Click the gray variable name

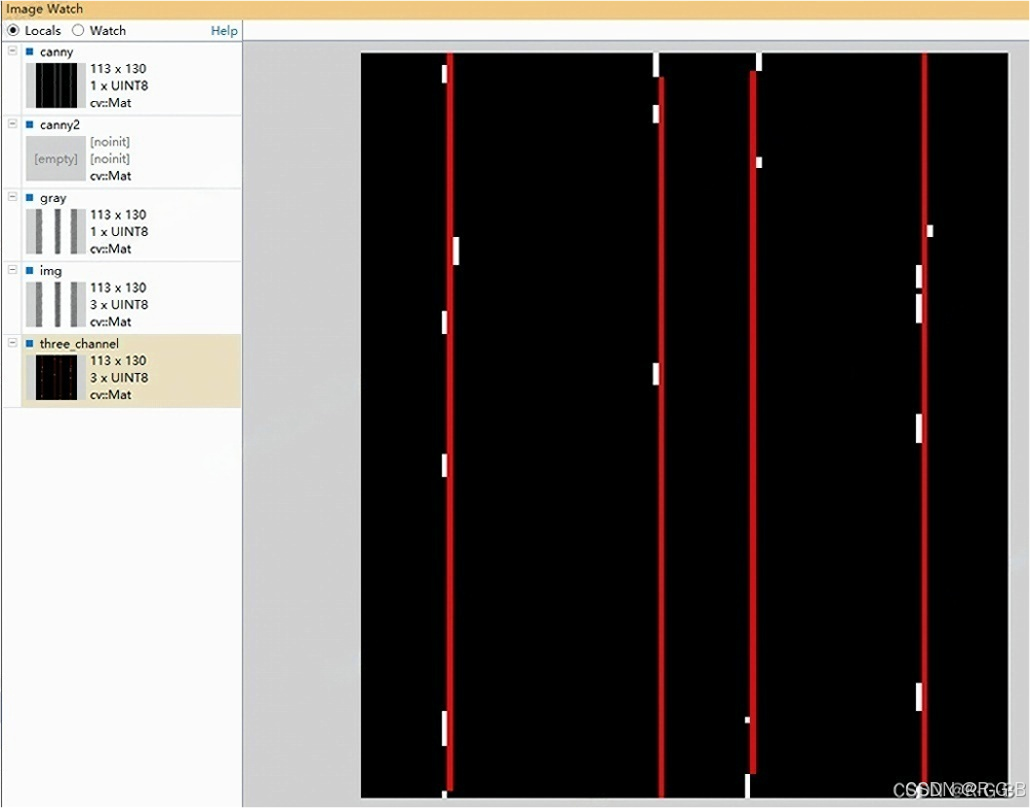tap(53, 198)
